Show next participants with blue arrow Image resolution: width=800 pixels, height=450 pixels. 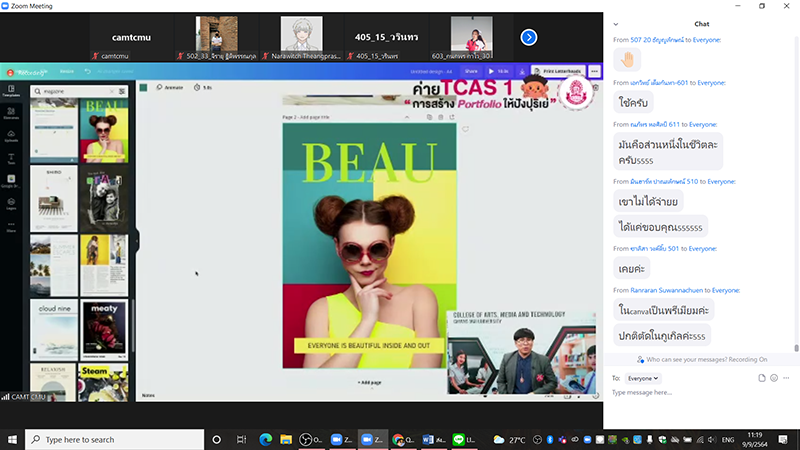(529, 37)
